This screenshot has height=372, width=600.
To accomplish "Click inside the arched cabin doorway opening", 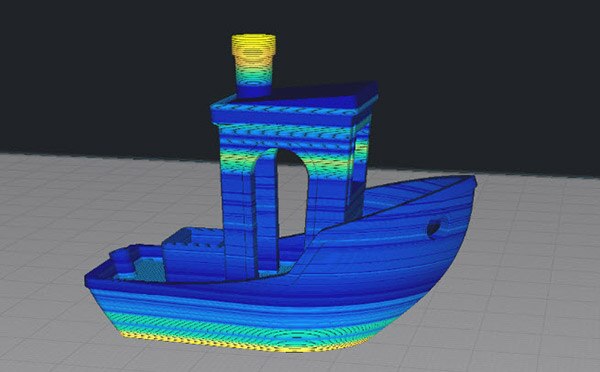I will (293, 191).
